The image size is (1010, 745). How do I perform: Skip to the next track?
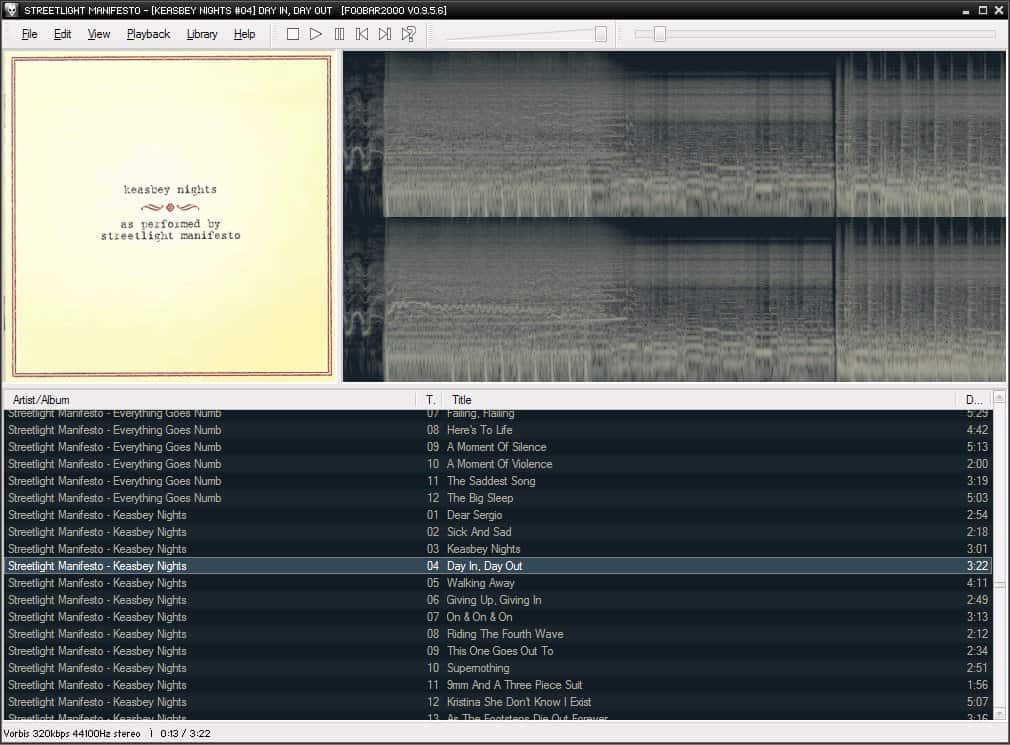tap(385, 33)
